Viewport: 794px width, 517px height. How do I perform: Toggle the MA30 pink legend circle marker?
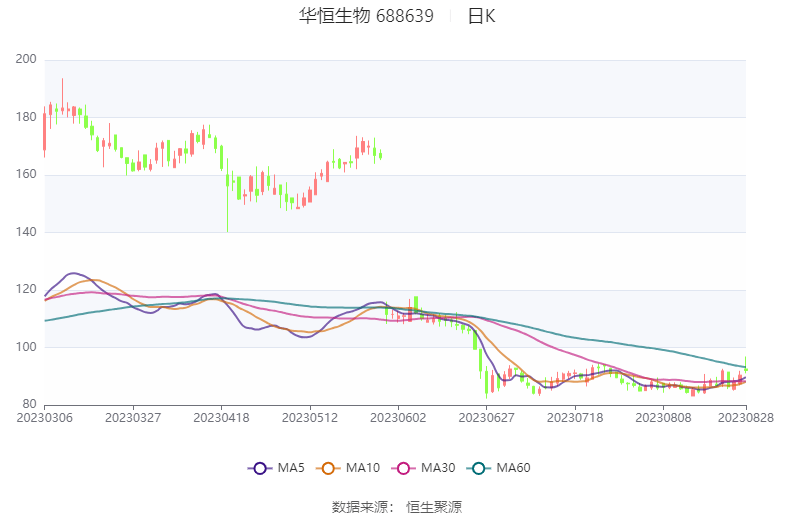tap(404, 468)
